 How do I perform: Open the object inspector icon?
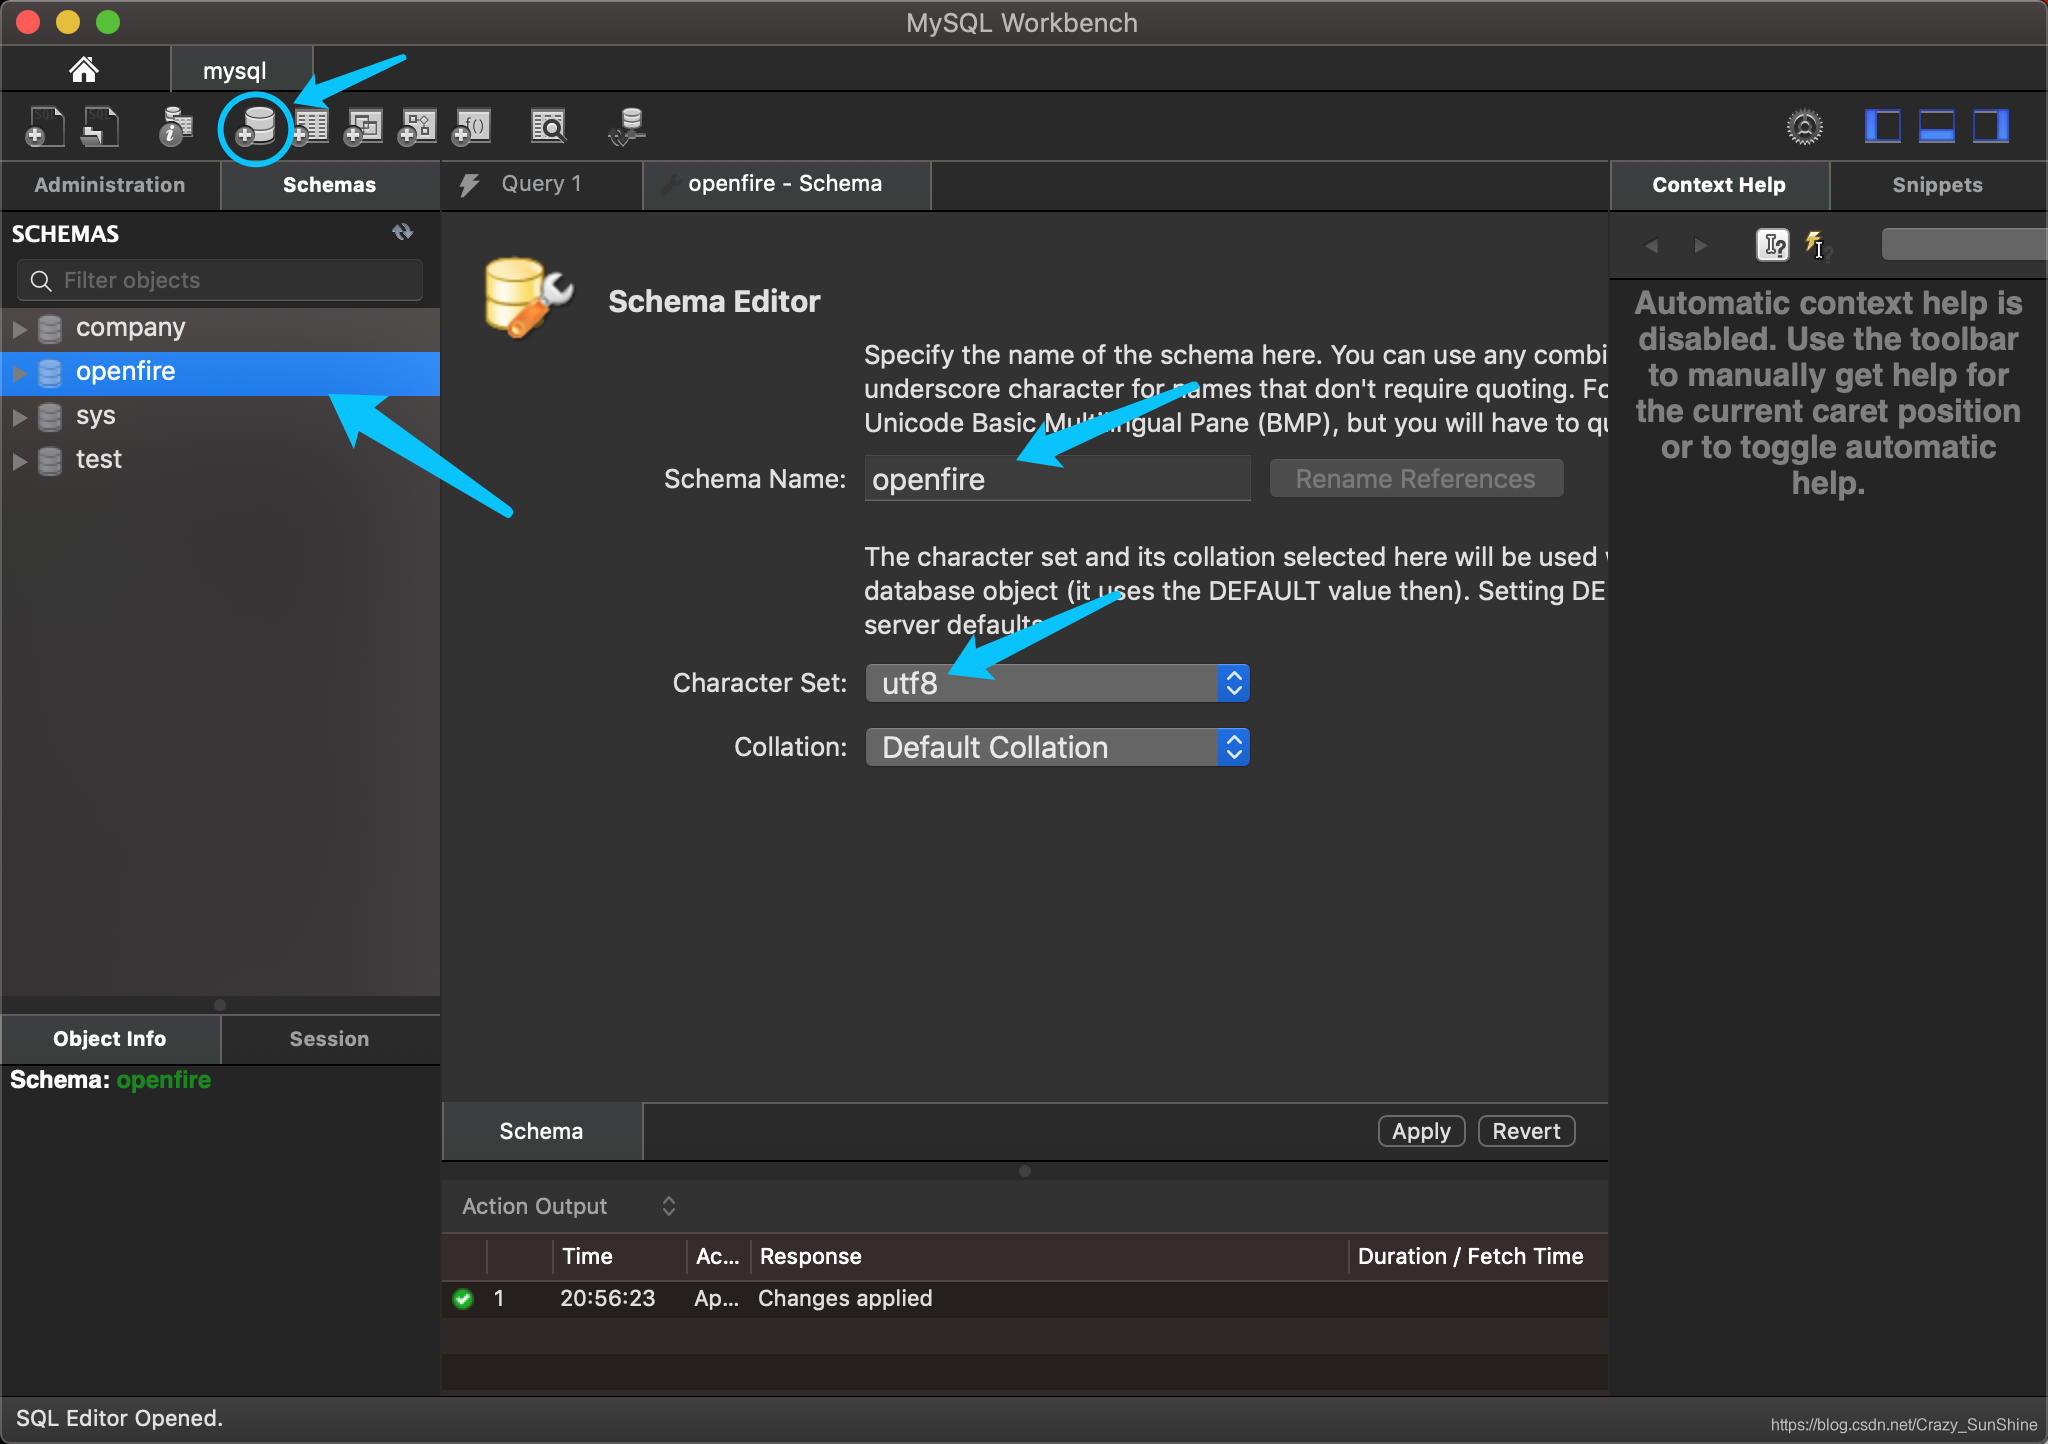[x=176, y=127]
